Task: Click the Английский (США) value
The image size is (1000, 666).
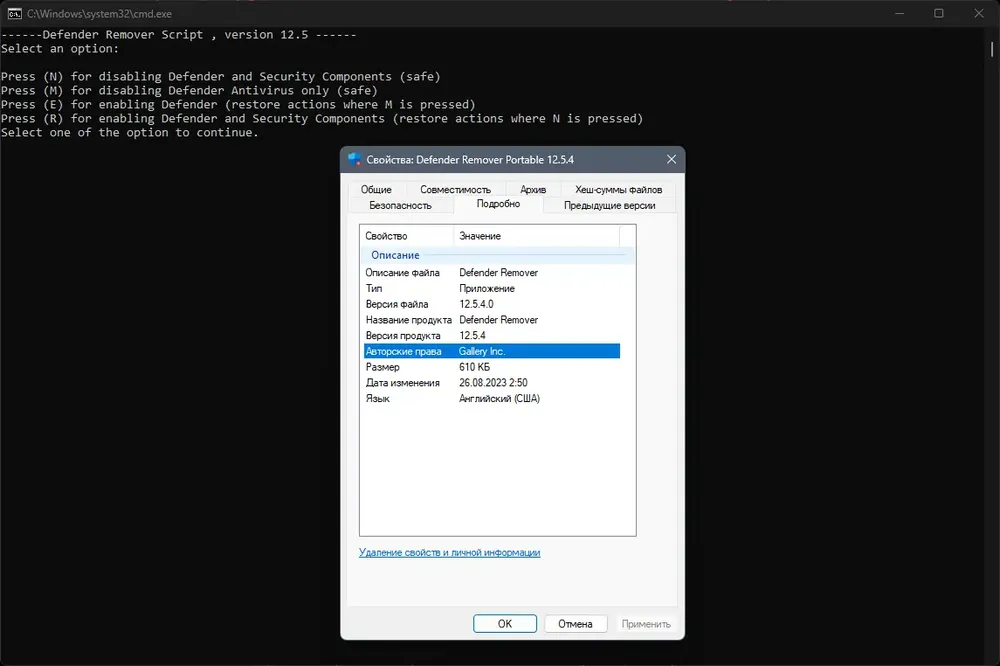Action: click(499, 399)
